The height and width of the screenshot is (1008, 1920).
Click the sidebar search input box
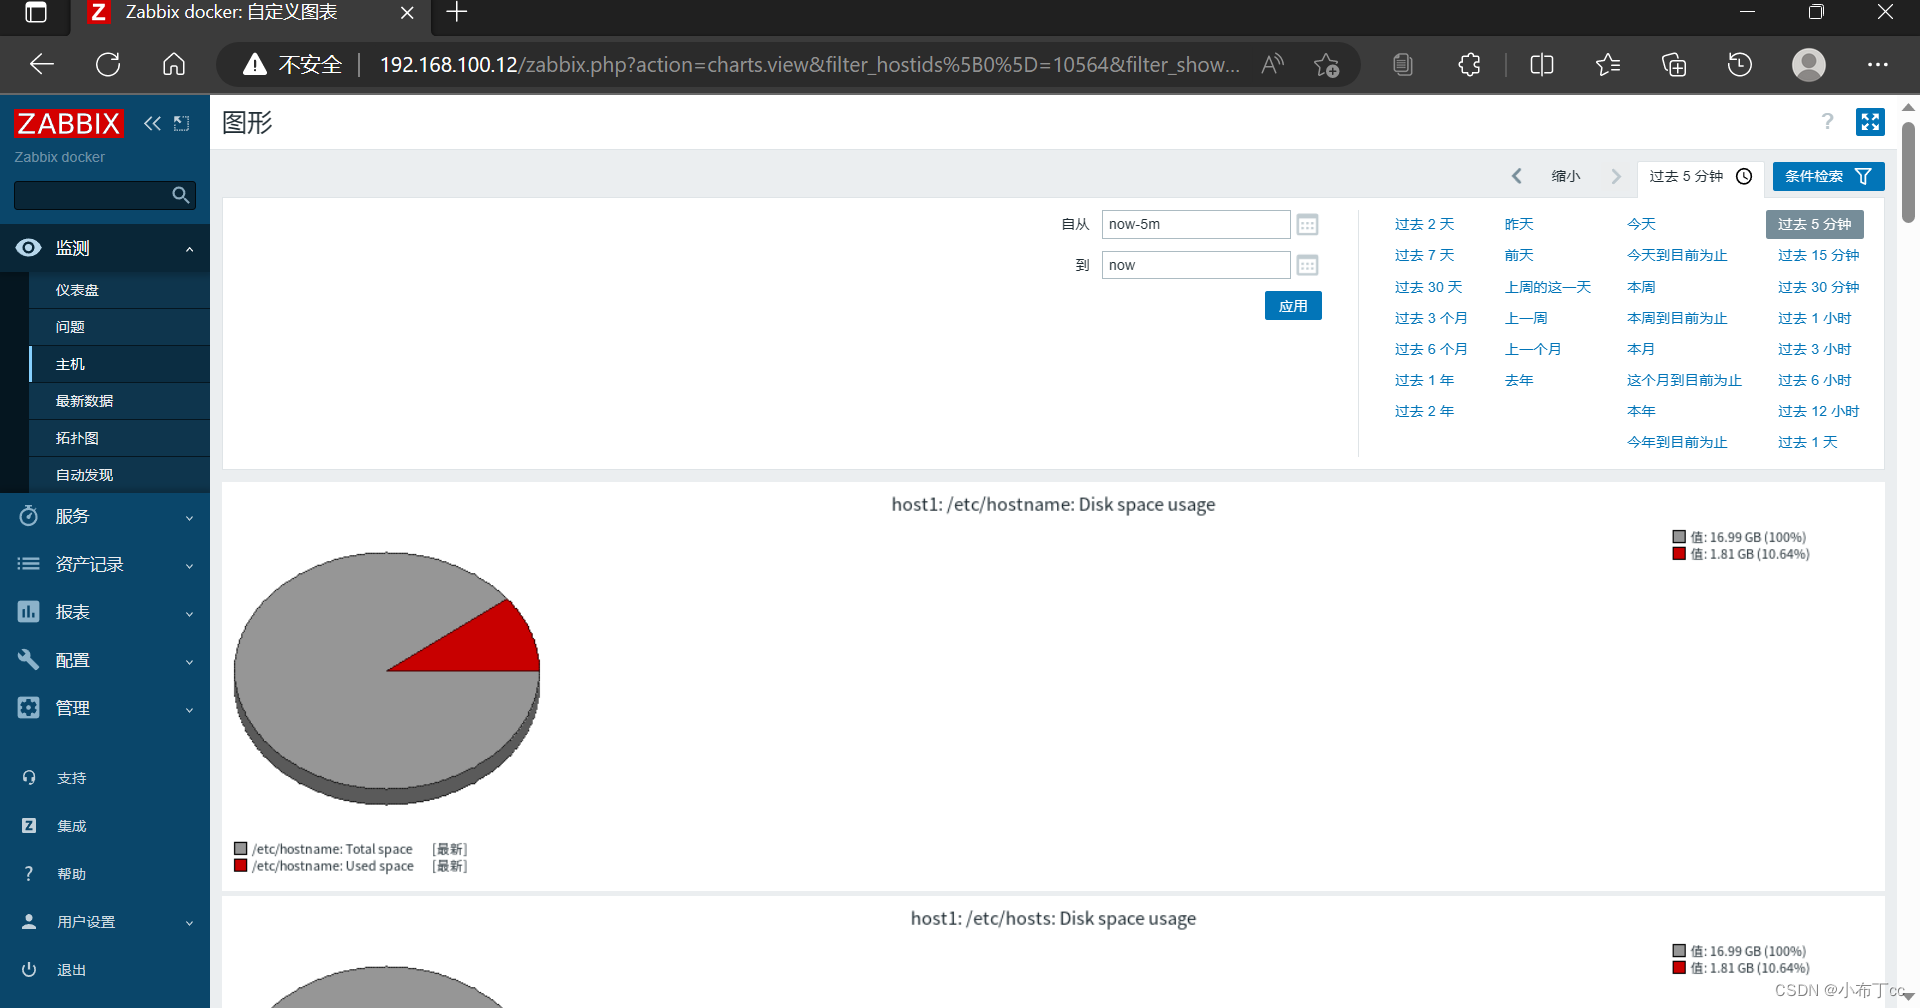point(92,195)
